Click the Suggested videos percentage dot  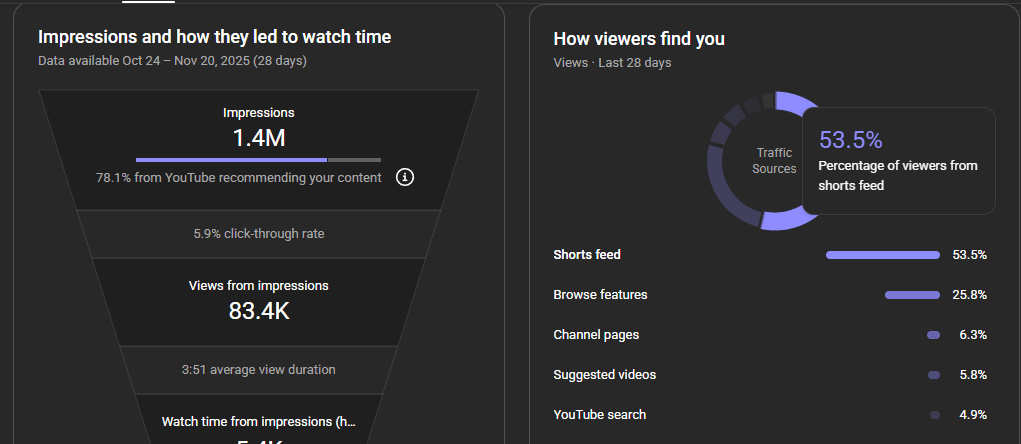pyautogui.click(x=934, y=375)
